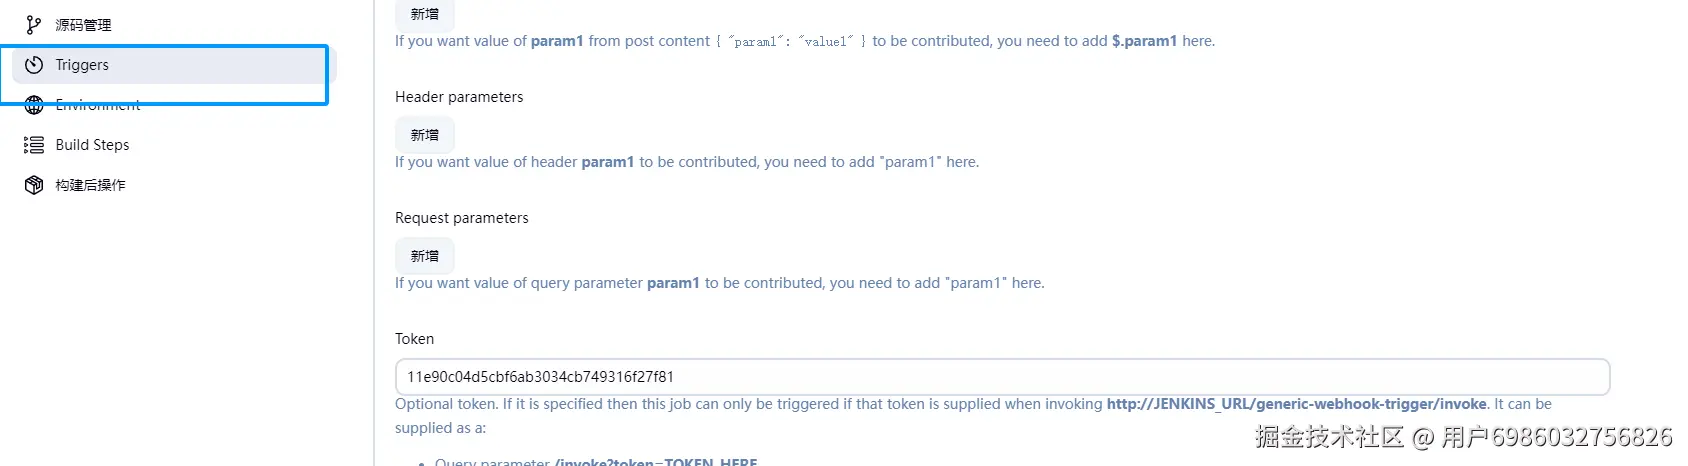Click the source management branch icon
Screen dimensions: 1688x466
point(34,25)
